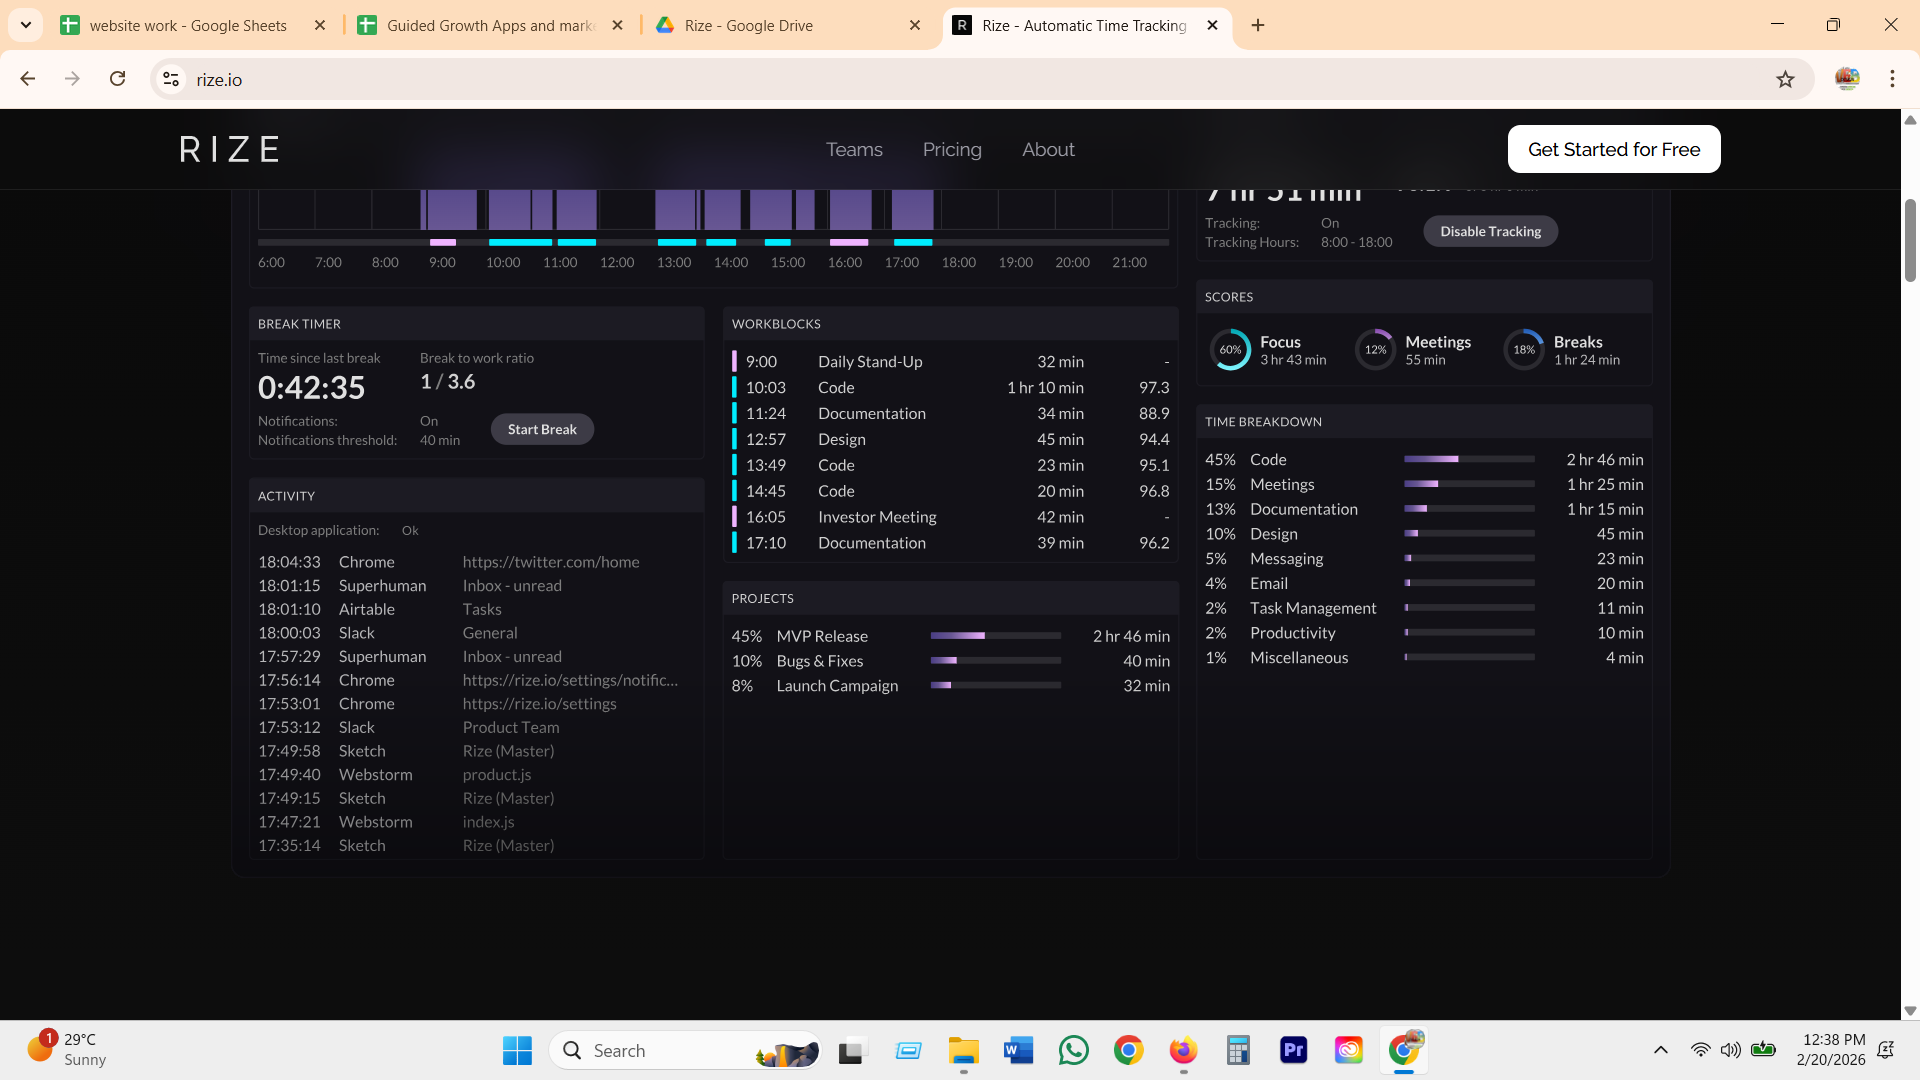Click the page scrollbar thumb

point(1910,240)
